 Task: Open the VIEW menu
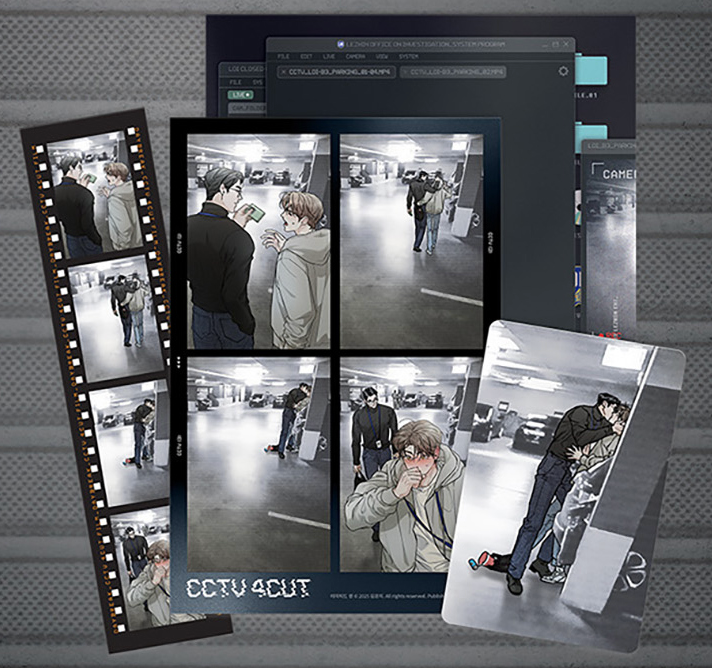tap(382, 57)
